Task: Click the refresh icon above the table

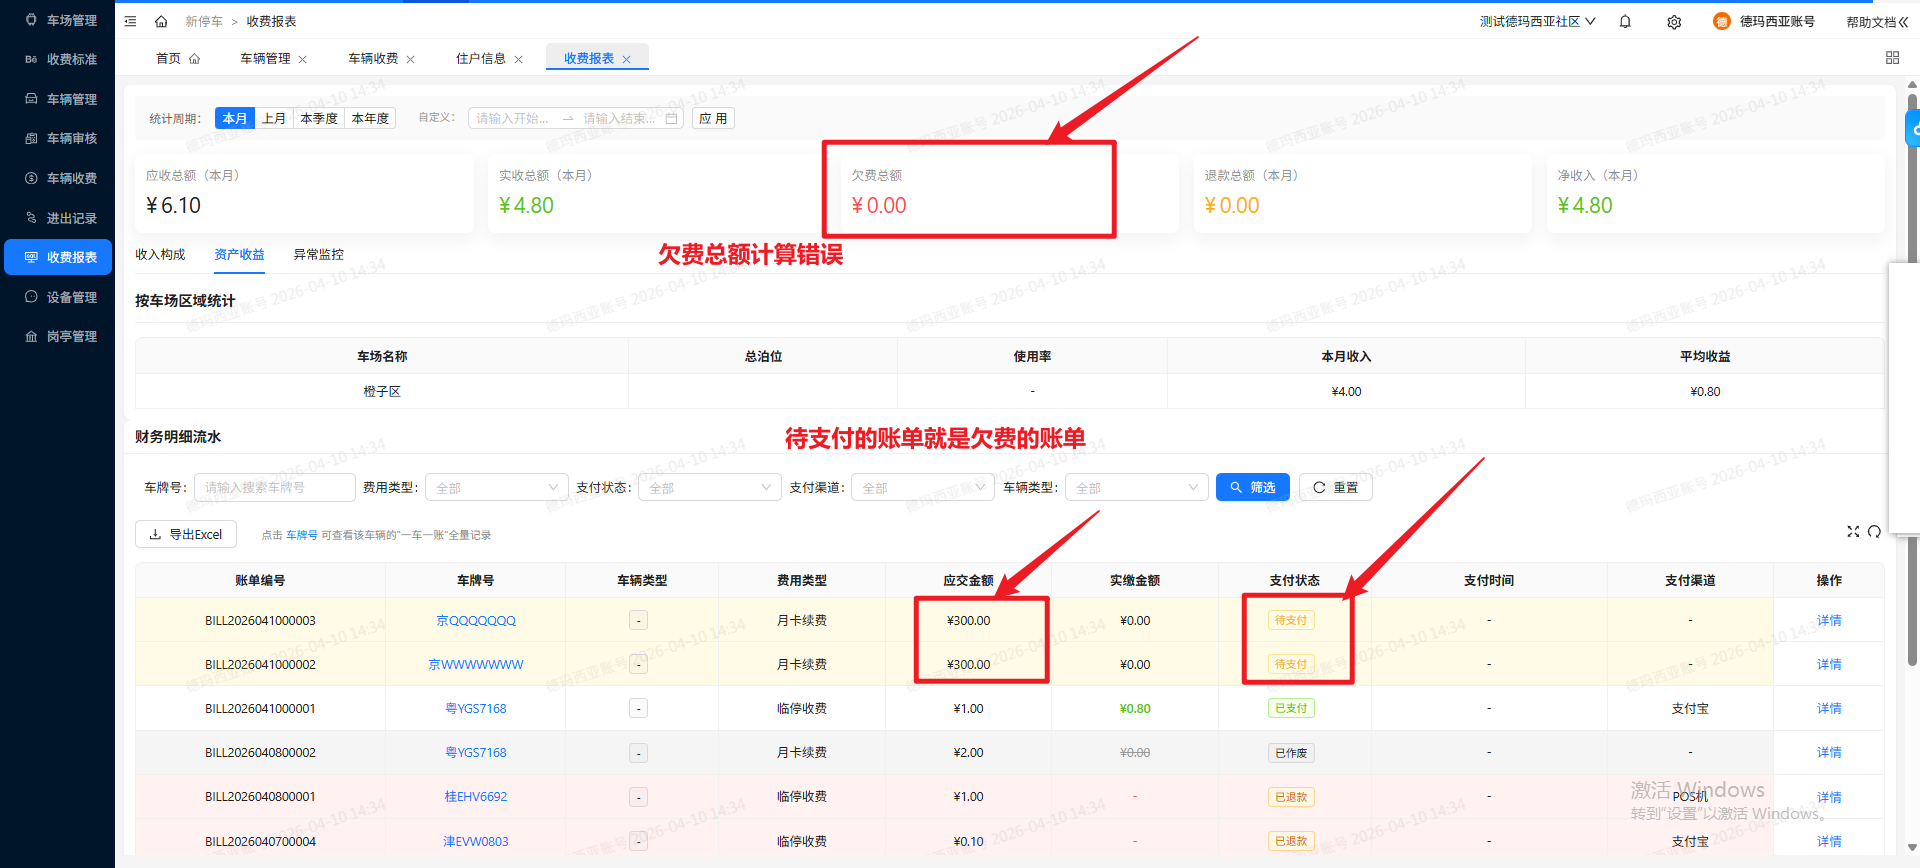Action: pos(1874,531)
